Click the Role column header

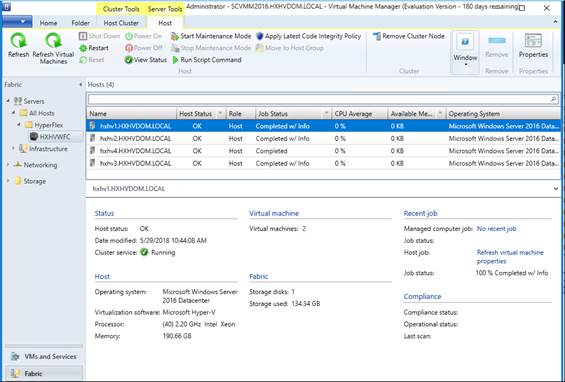point(240,114)
